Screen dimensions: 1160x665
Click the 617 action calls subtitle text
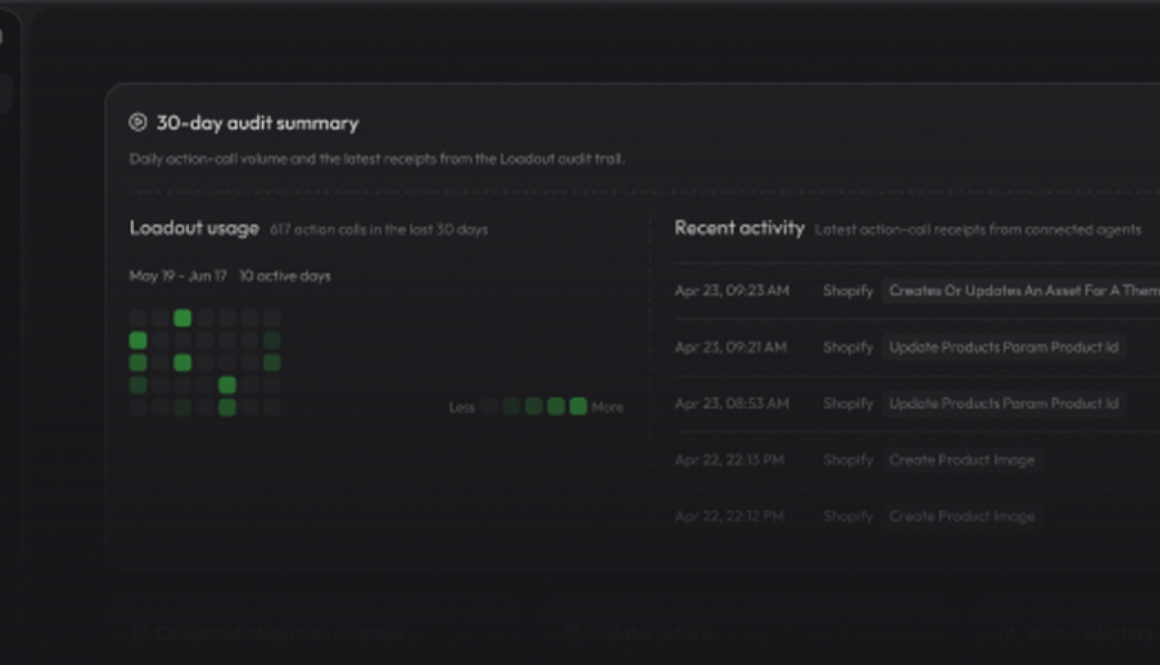coord(379,229)
